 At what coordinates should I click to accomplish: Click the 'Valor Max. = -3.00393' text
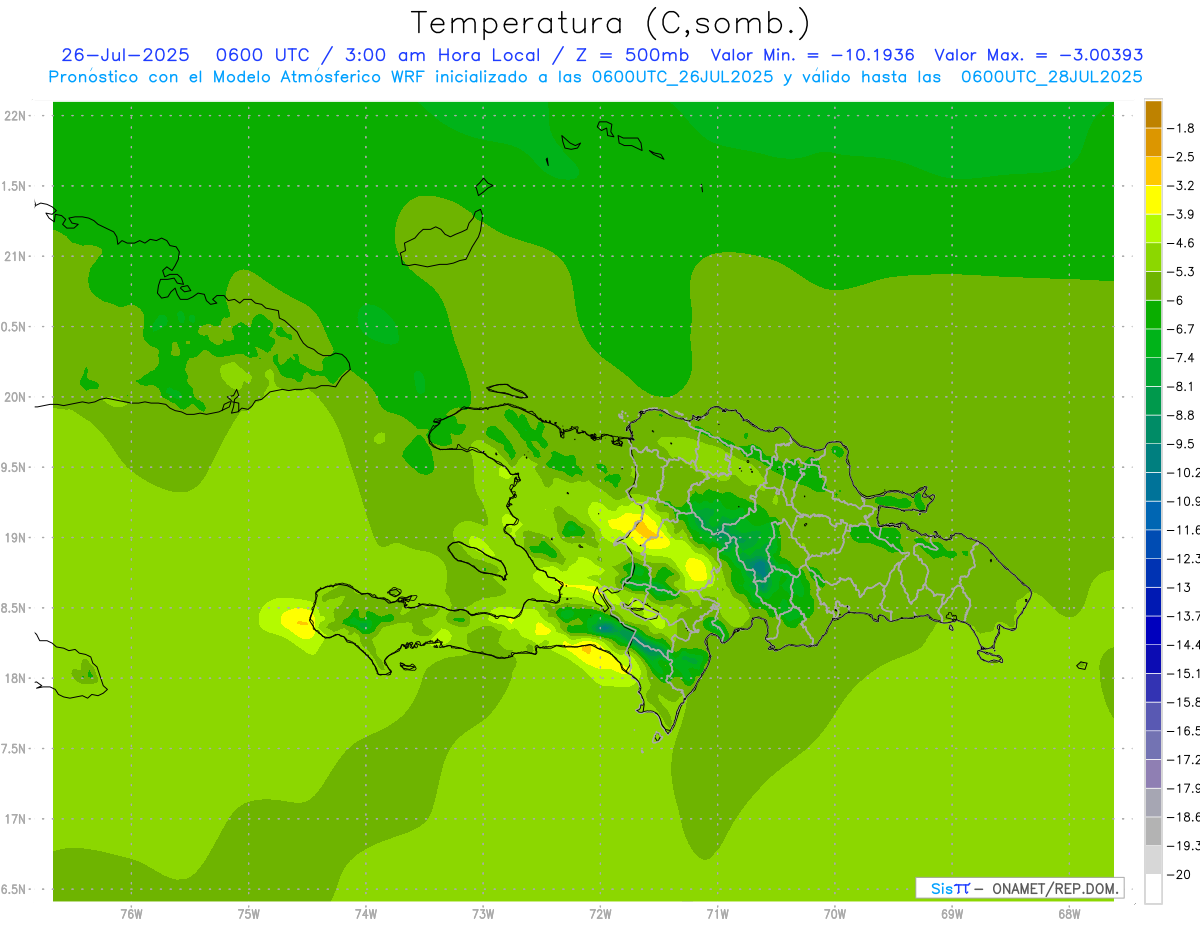pyautogui.click(x=1038, y=55)
